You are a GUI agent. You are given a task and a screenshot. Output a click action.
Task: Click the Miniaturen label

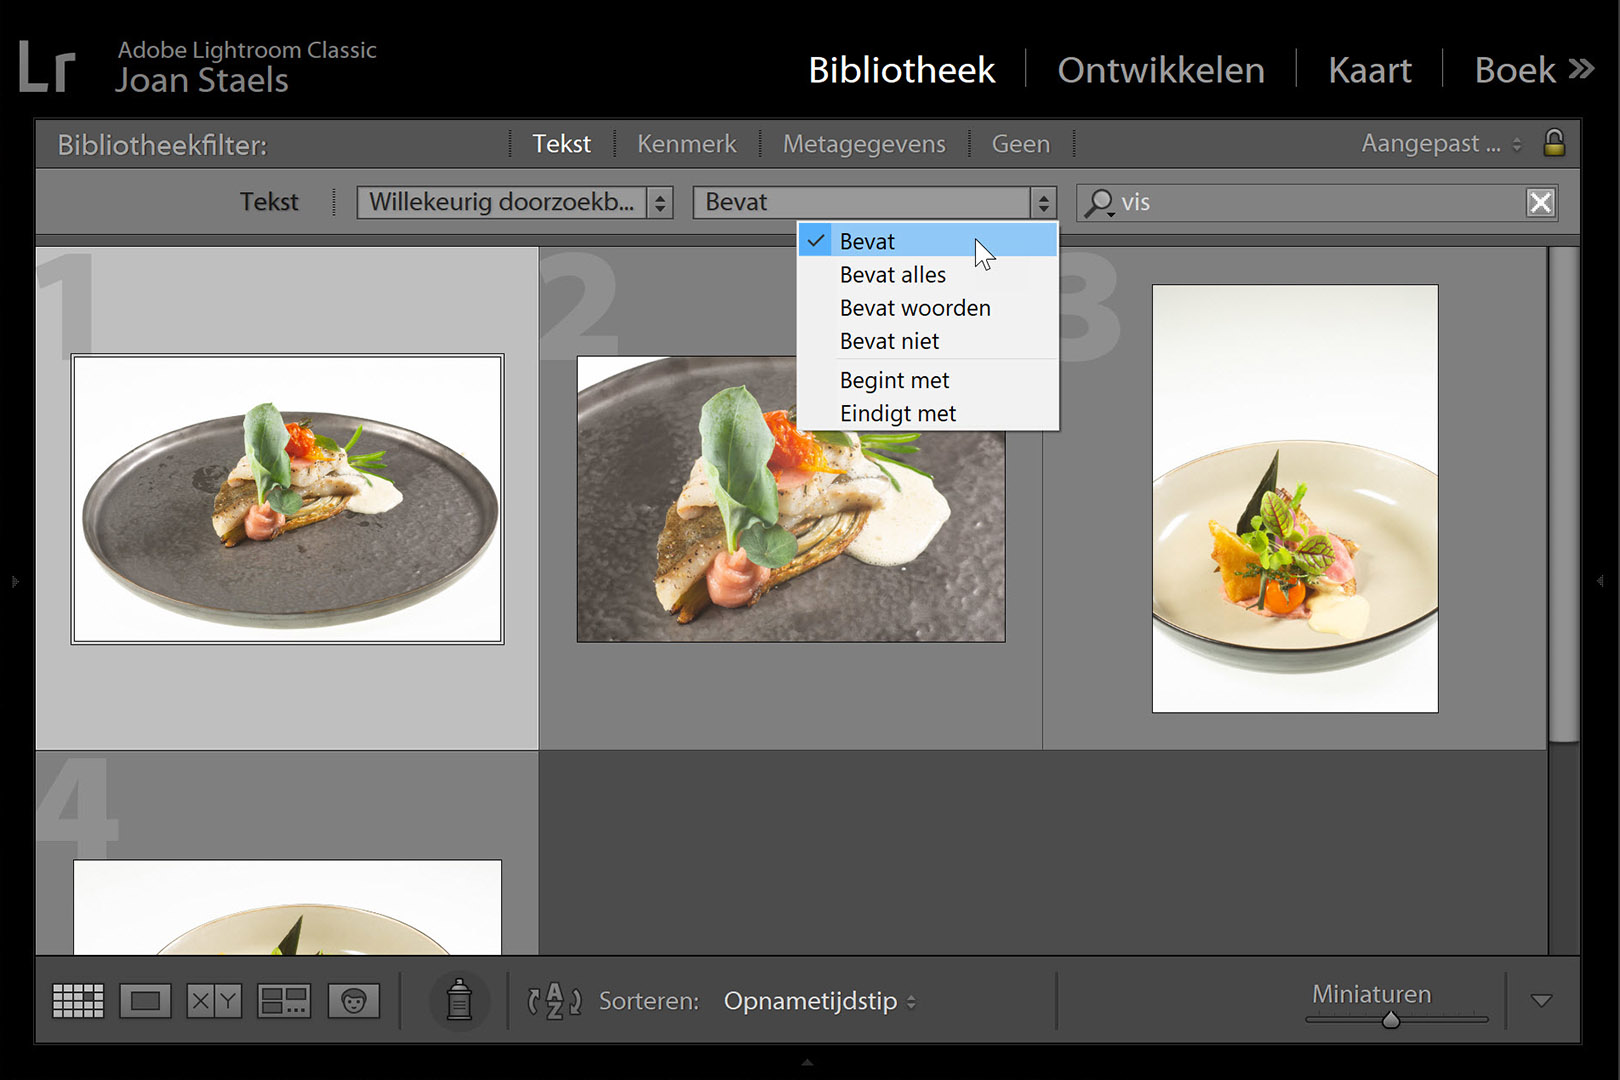[1371, 994]
